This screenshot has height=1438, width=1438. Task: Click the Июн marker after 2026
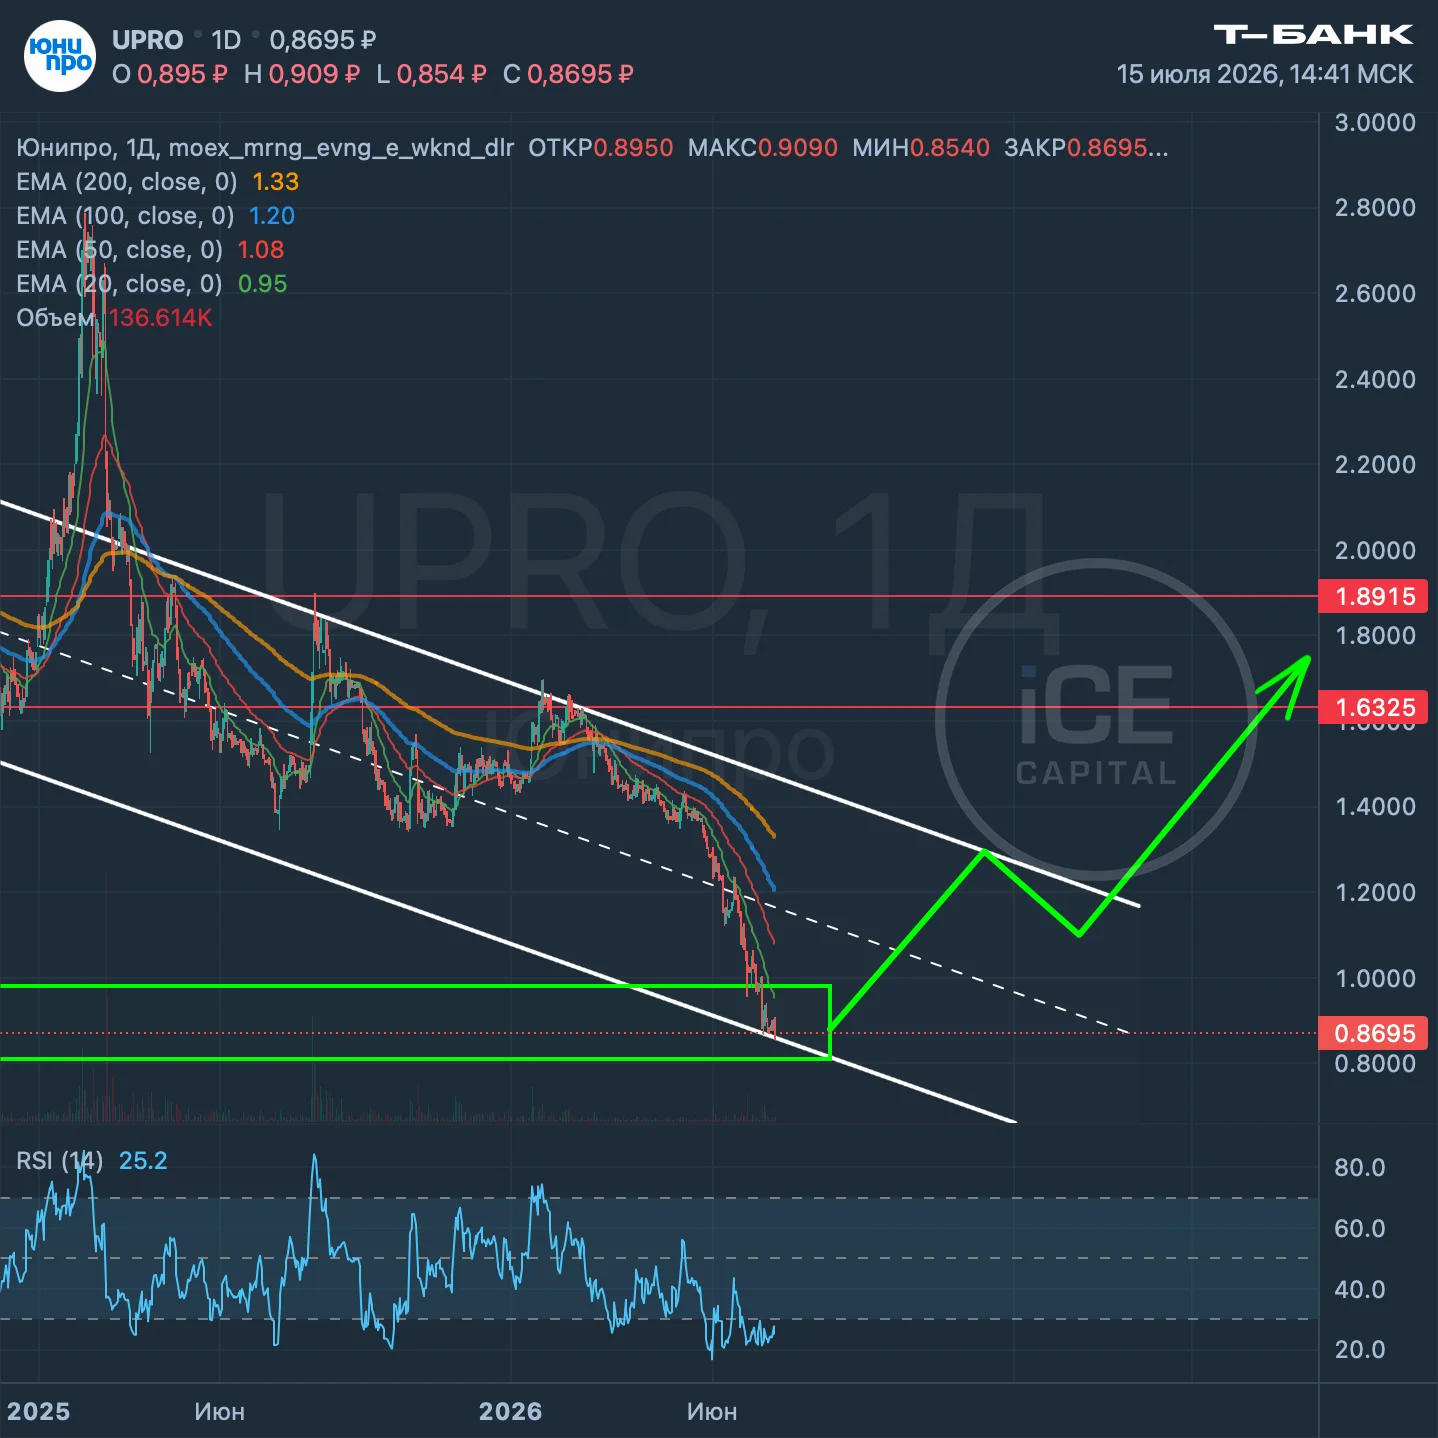pyautogui.click(x=712, y=1412)
